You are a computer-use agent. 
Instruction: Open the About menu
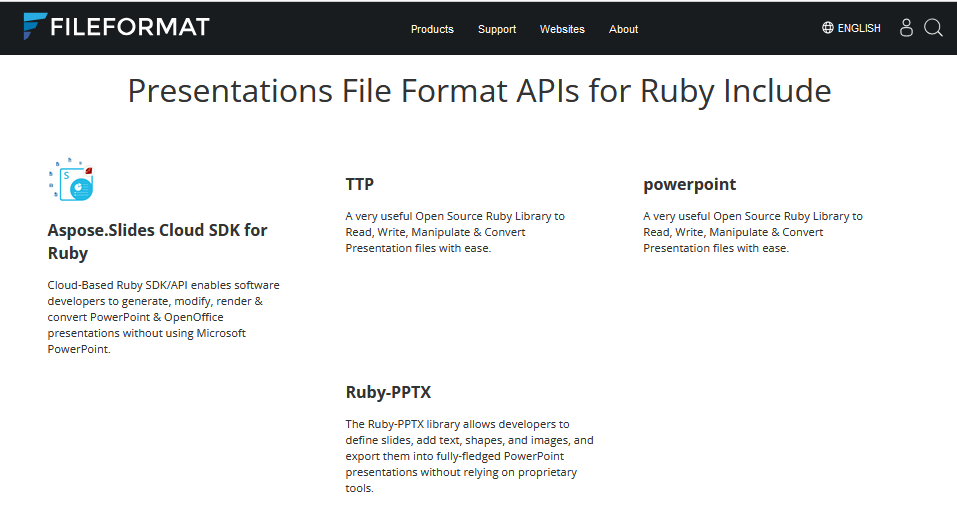coord(623,29)
